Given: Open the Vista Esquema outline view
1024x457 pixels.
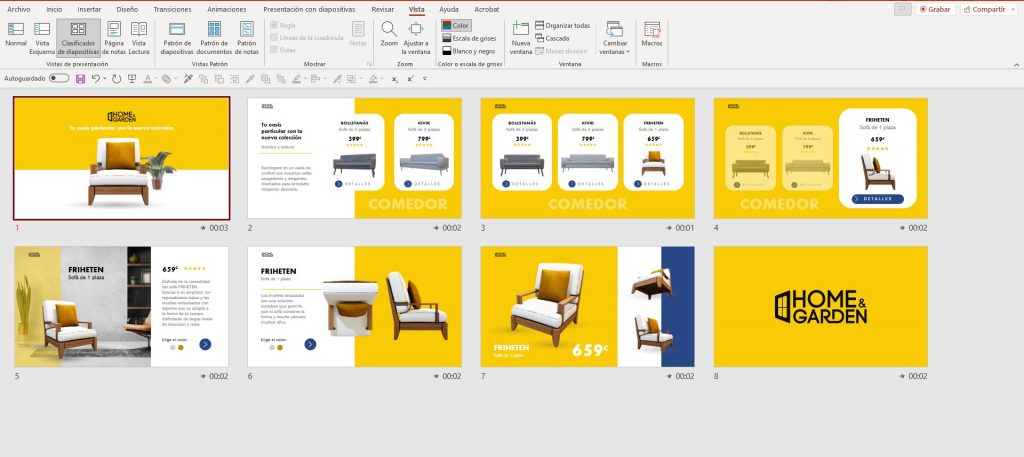Looking at the screenshot, I should (x=43, y=34).
